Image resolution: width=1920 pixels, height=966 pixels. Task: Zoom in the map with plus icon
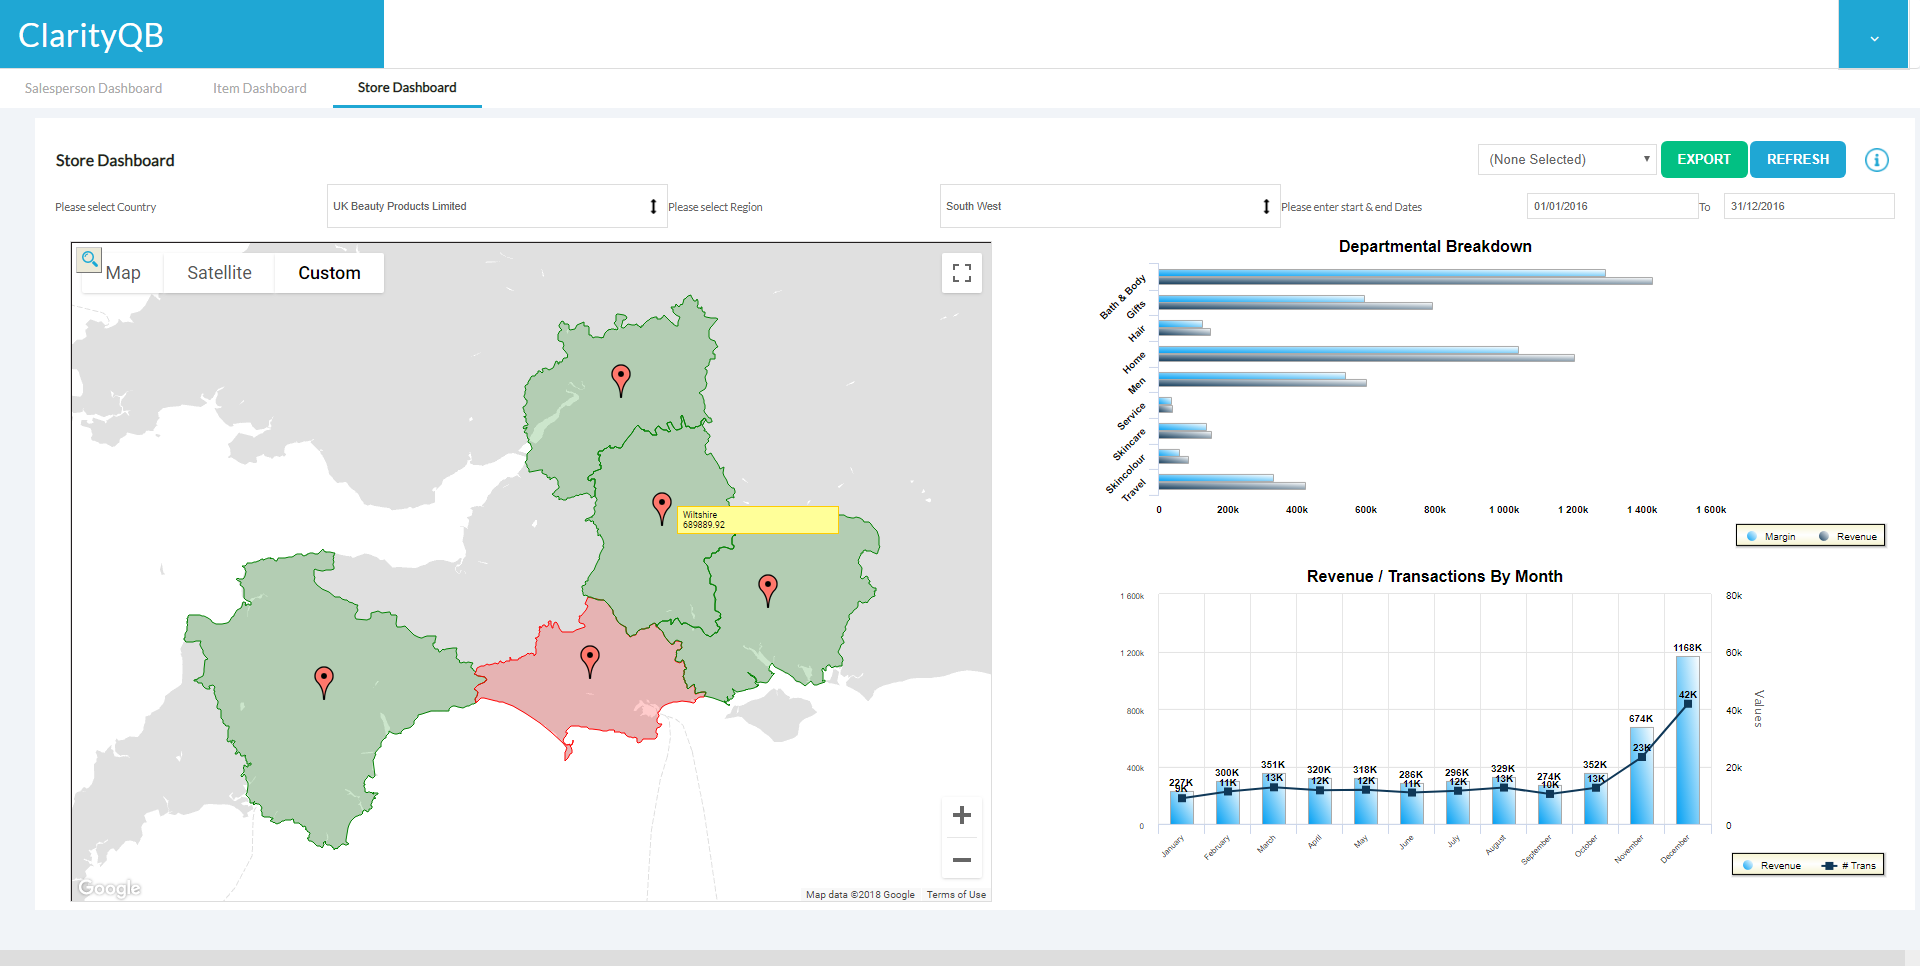click(x=961, y=815)
